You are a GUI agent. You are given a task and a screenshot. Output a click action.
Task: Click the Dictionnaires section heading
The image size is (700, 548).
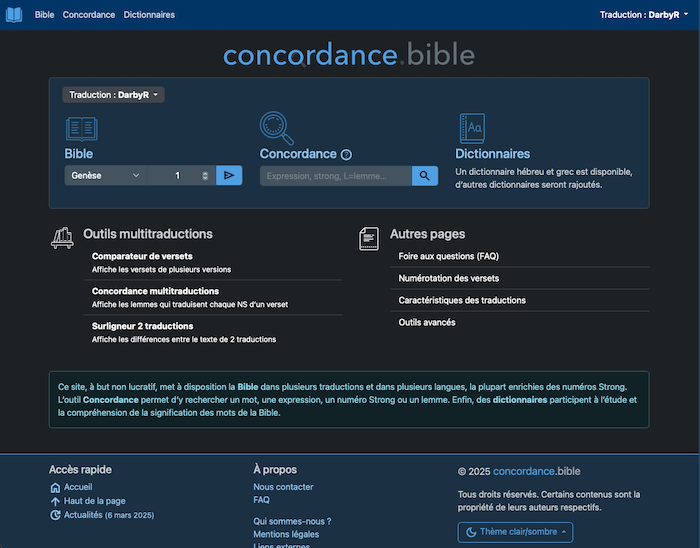coord(492,154)
